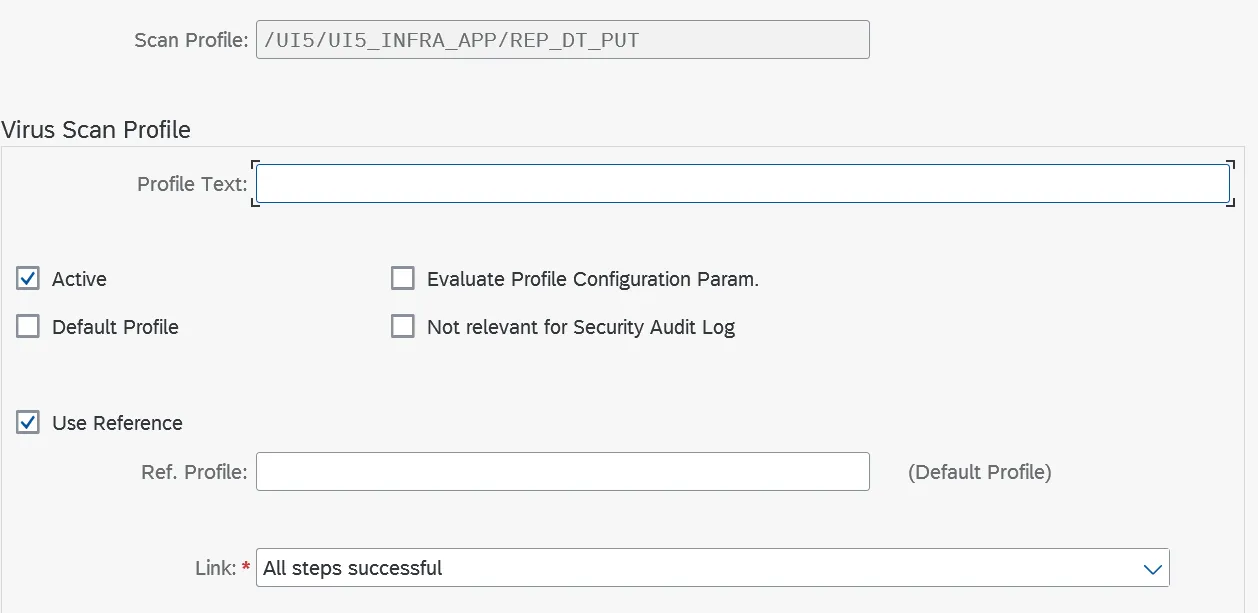Click 'Not relevant for Security Audit Log' label
The width and height of the screenshot is (1258, 613).
tap(580, 327)
